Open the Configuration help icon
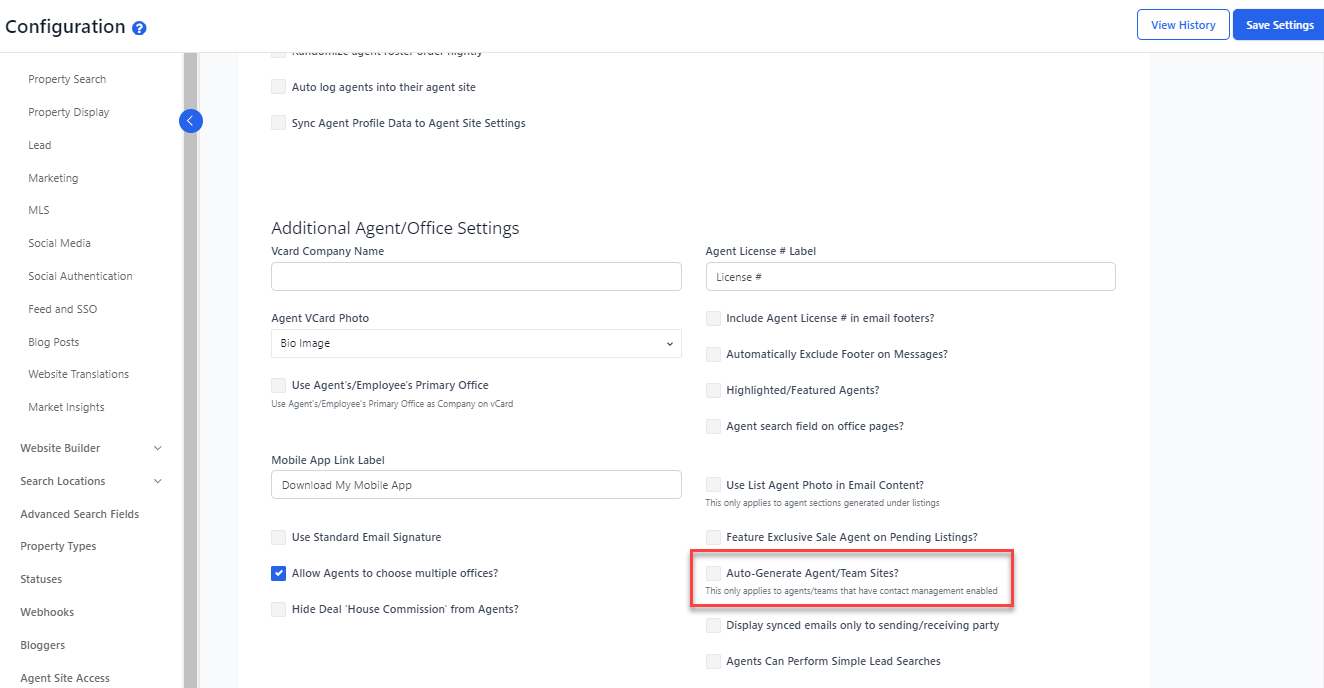The height and width of the screenshot is (688, 1324). 138,28
